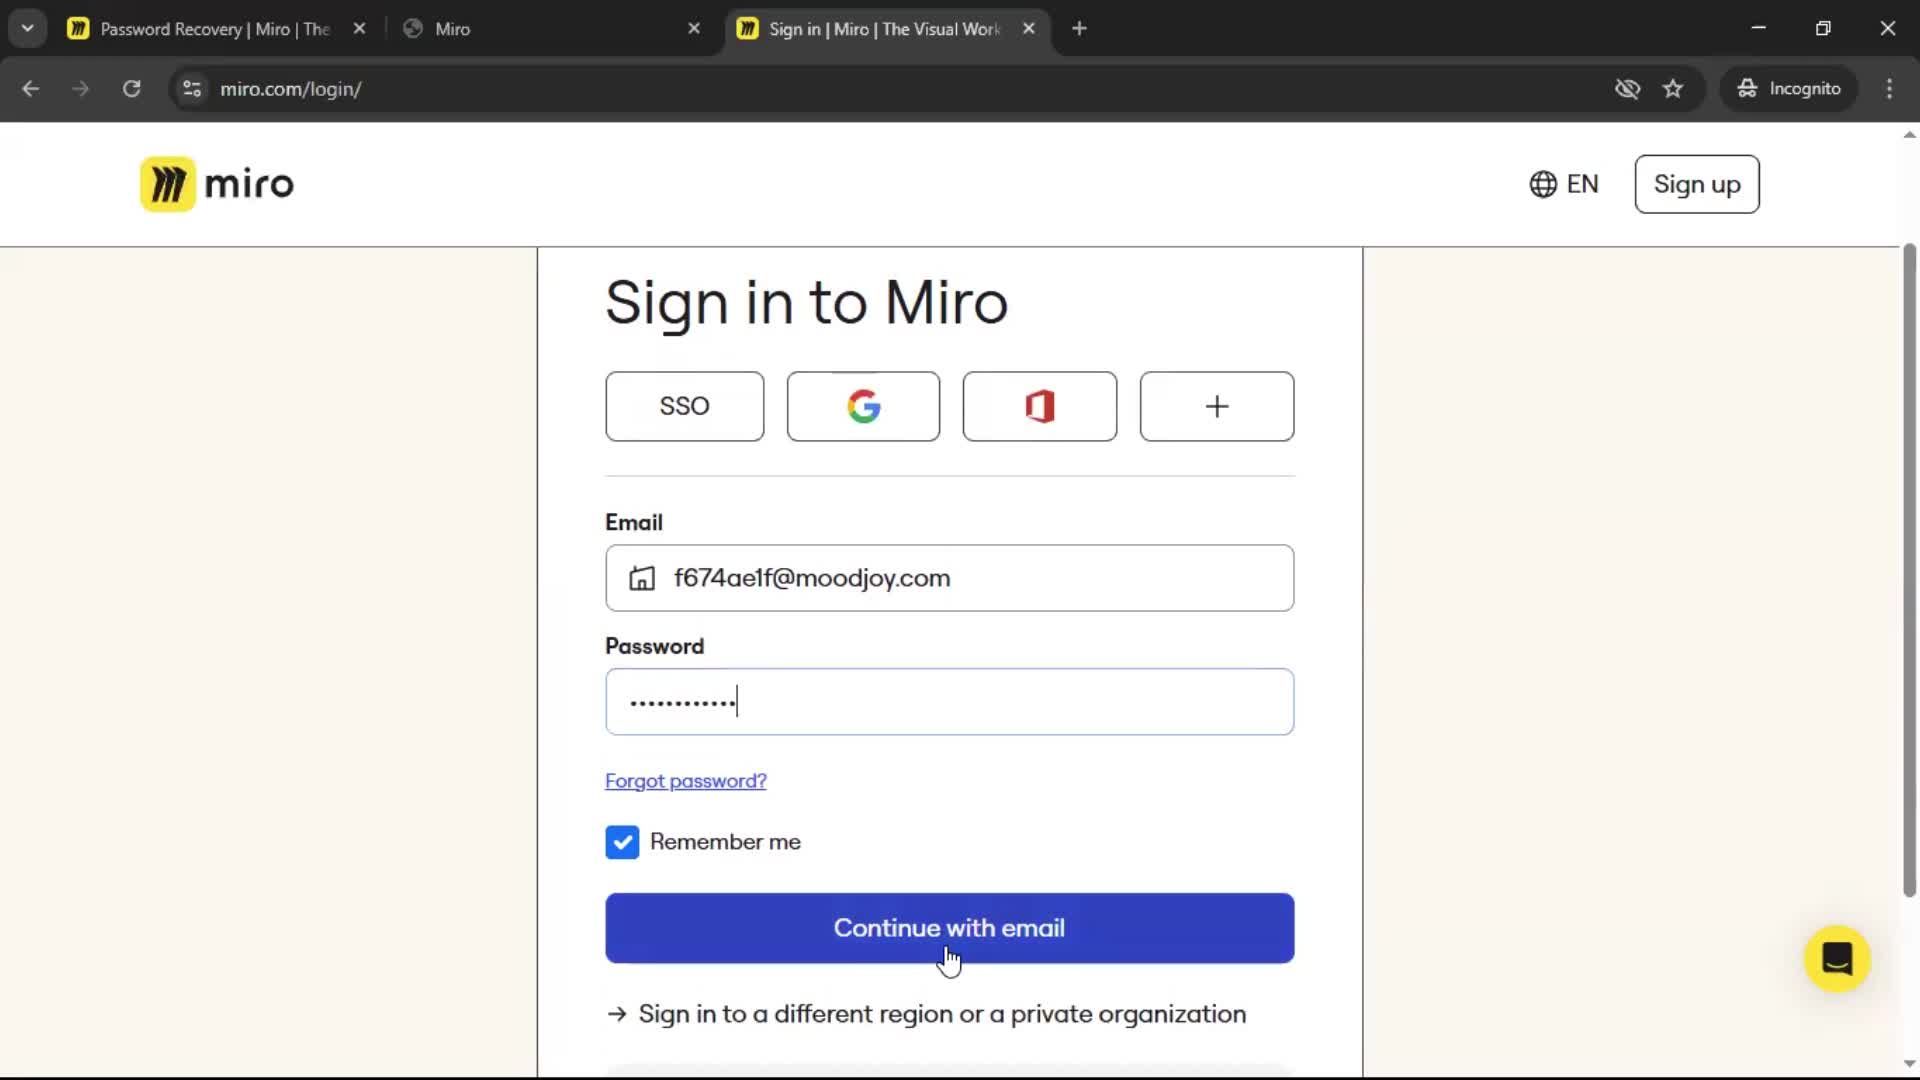The width and height of the screenshot is (1920, 1080).
Task: Click the Sign up button
Action: (1697, 184)
